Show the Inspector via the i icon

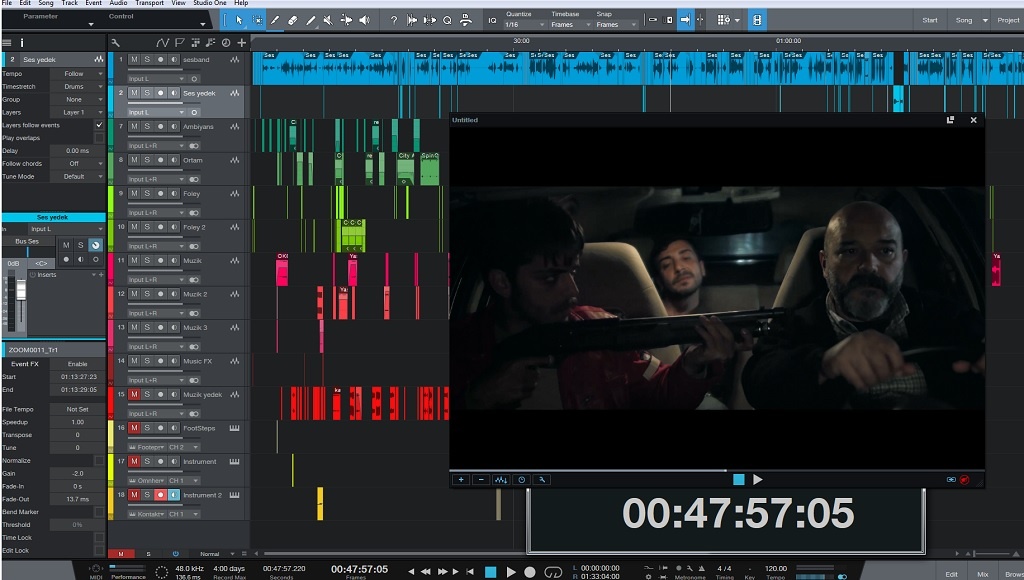pos(22,43)
